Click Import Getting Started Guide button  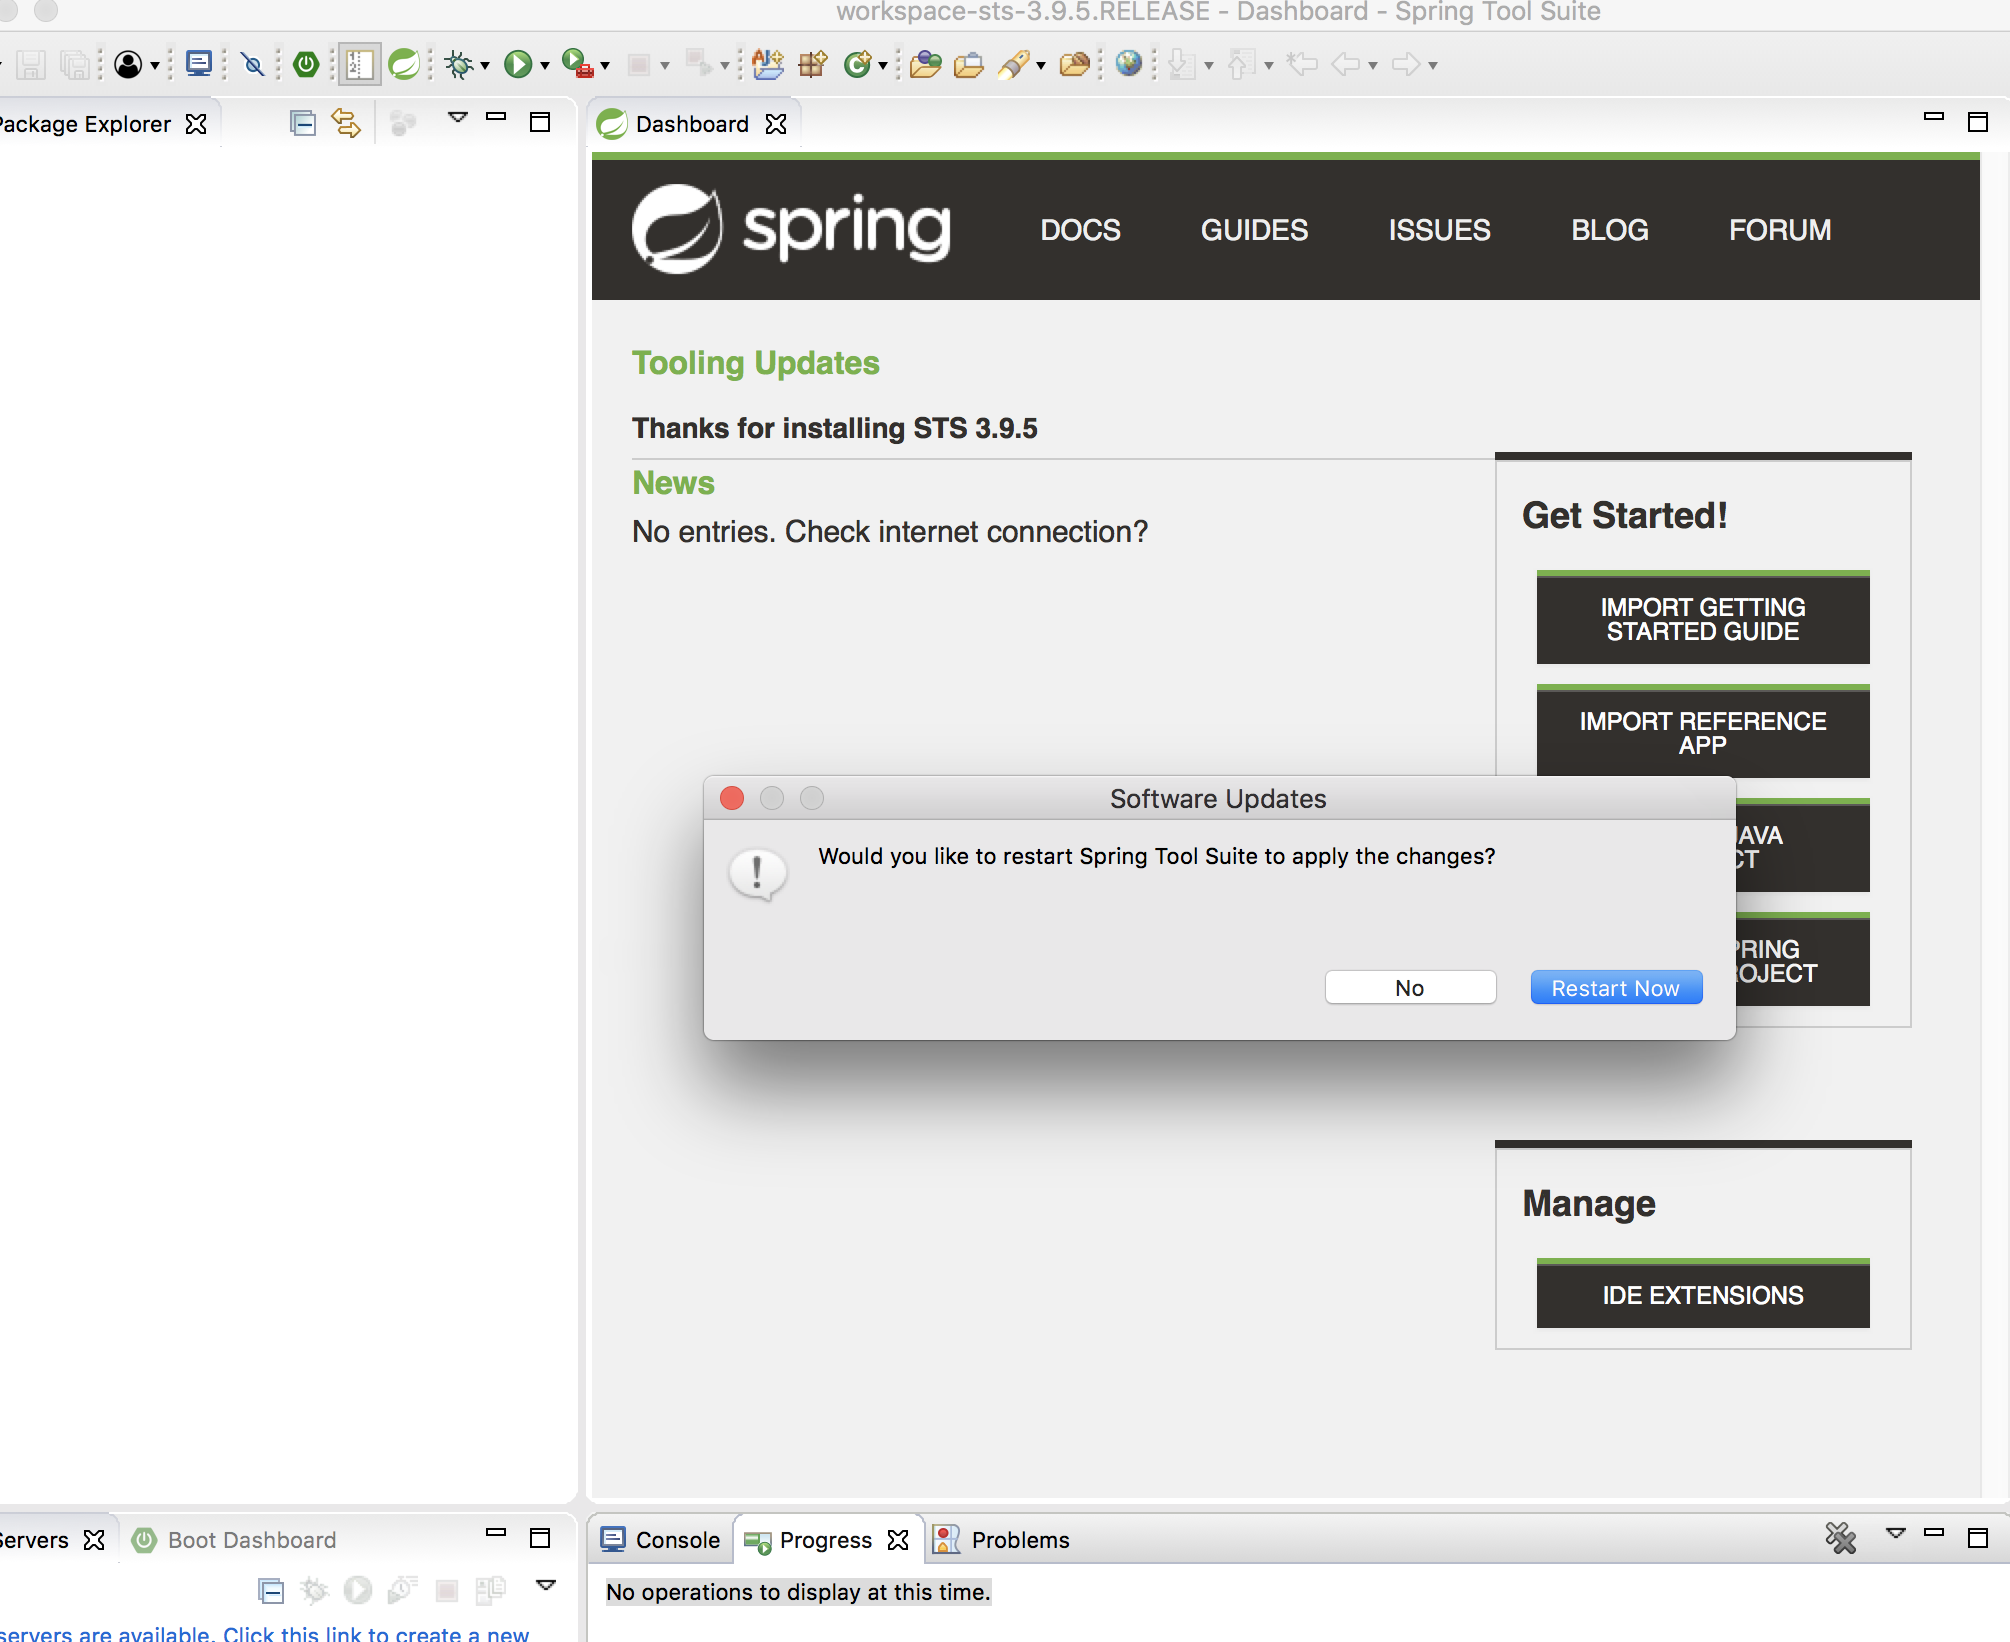pyautogui.click(x=1703, y=618)
